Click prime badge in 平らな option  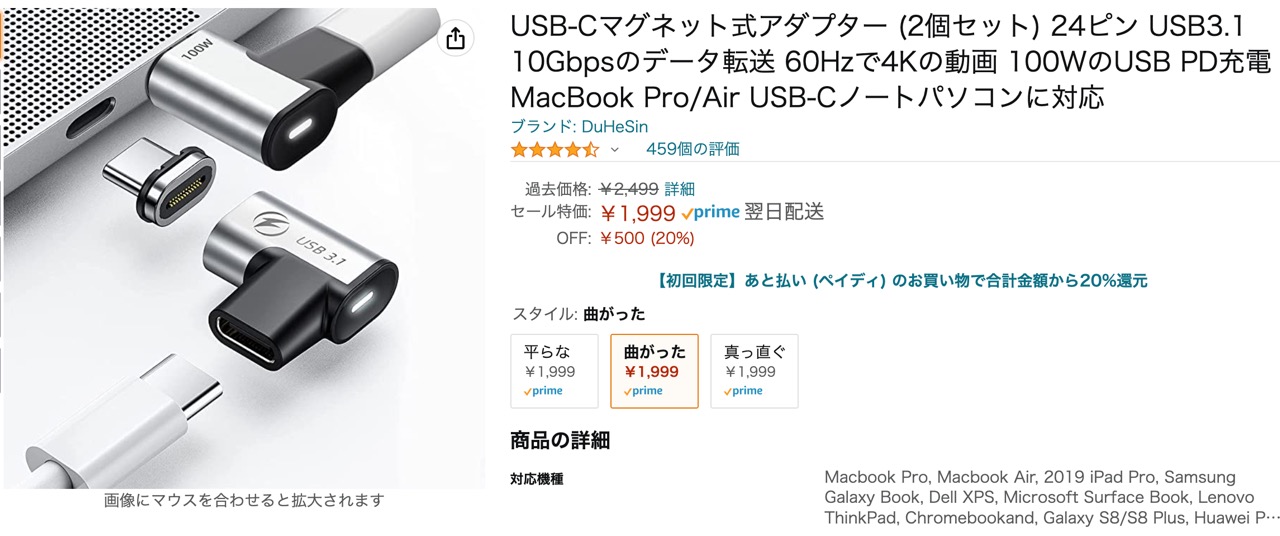coord(544,391)
